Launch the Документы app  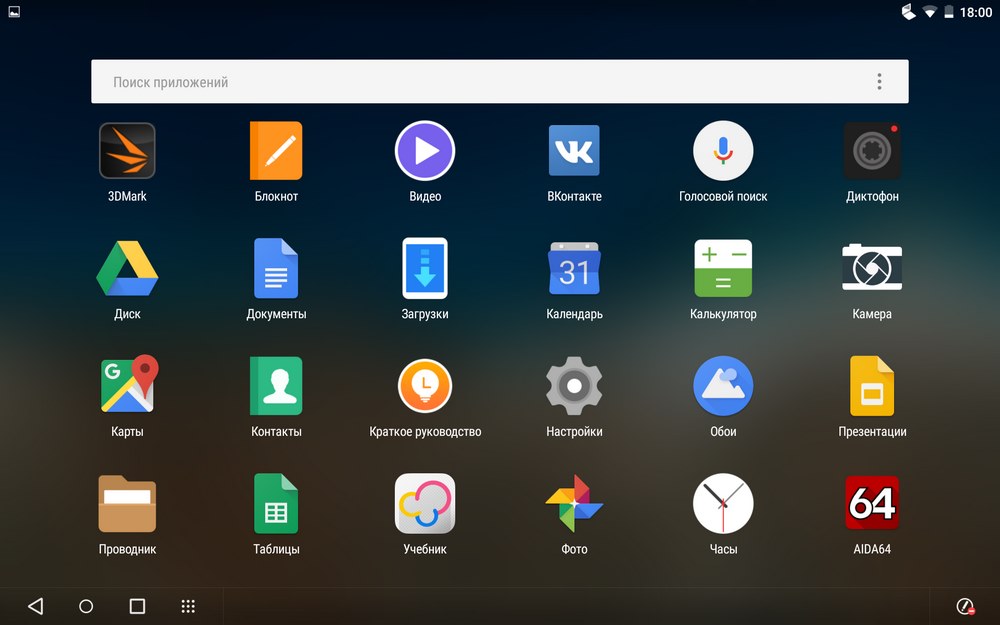(276, 268)
